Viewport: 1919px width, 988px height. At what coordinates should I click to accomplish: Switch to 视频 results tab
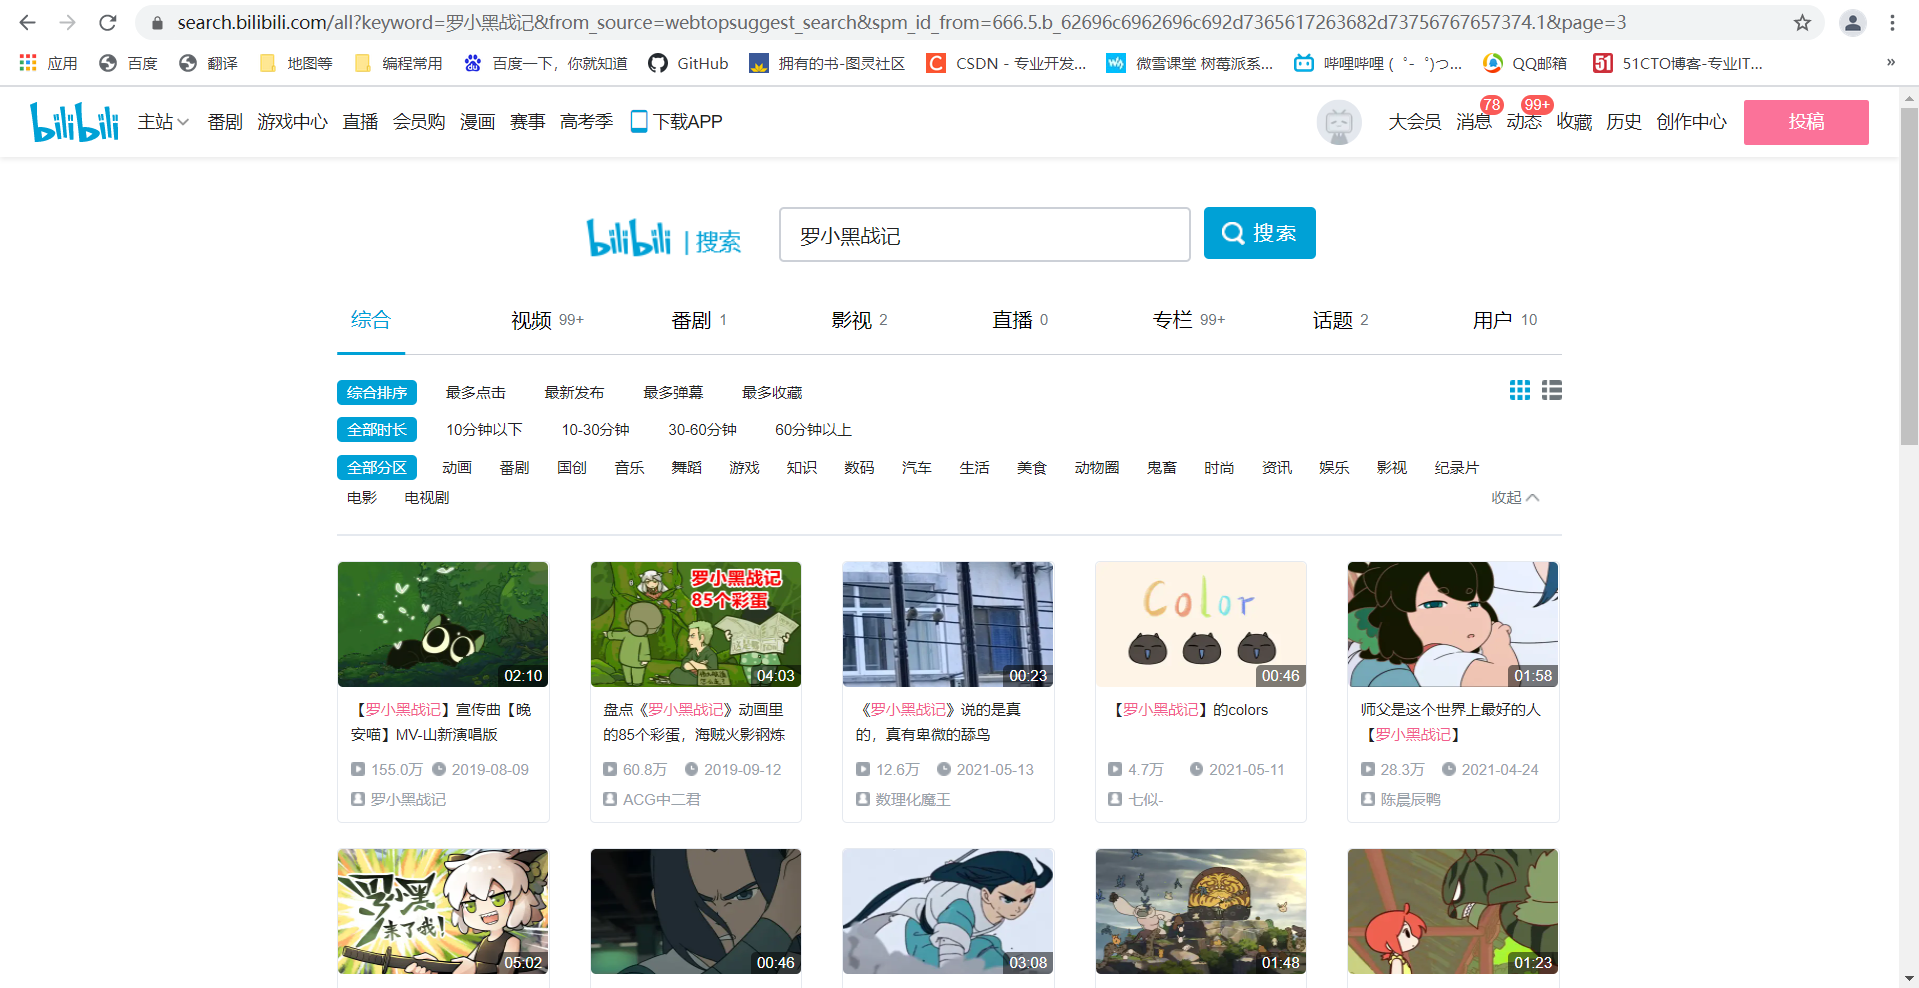pos(547,320)
